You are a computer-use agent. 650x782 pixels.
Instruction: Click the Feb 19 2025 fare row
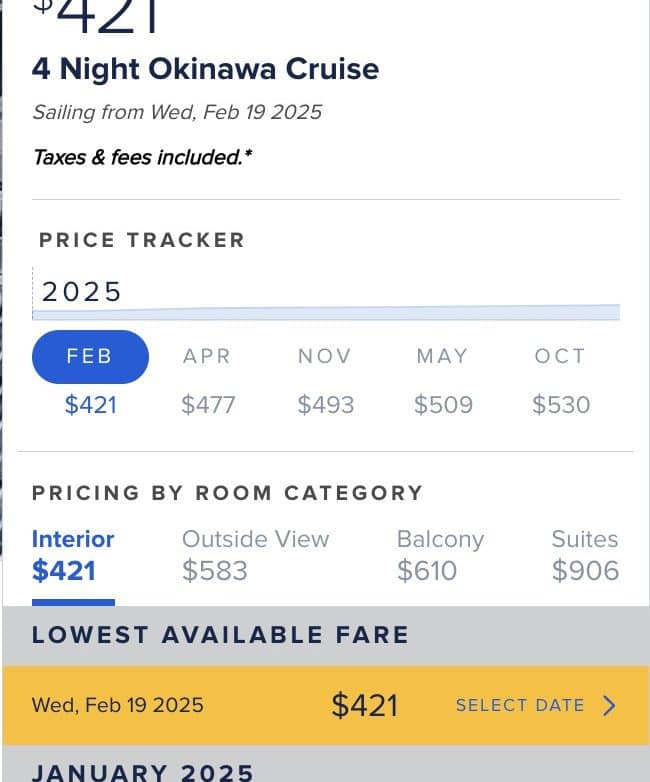(118, 705)
